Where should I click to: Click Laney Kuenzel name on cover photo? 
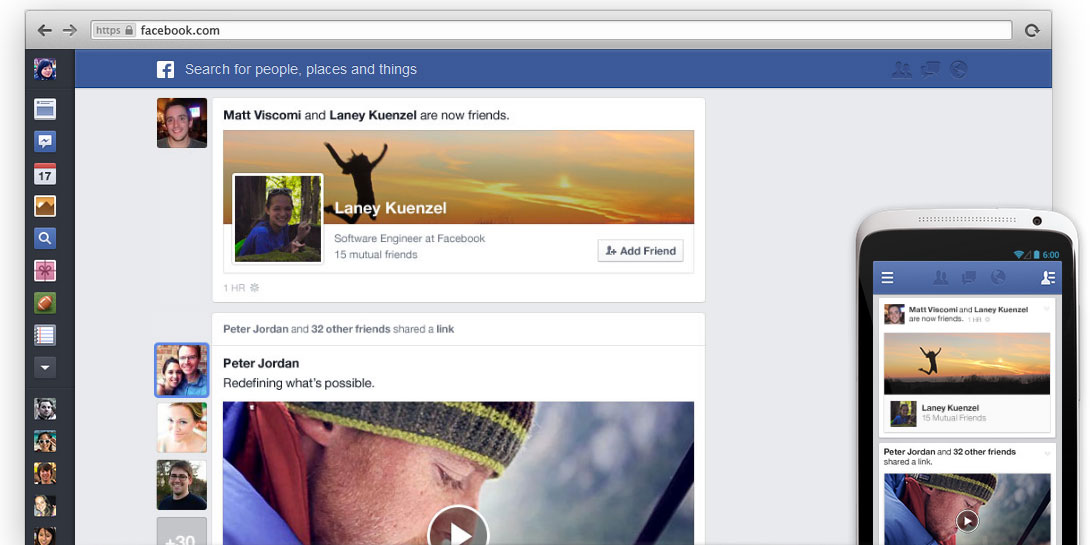(390, 208)
